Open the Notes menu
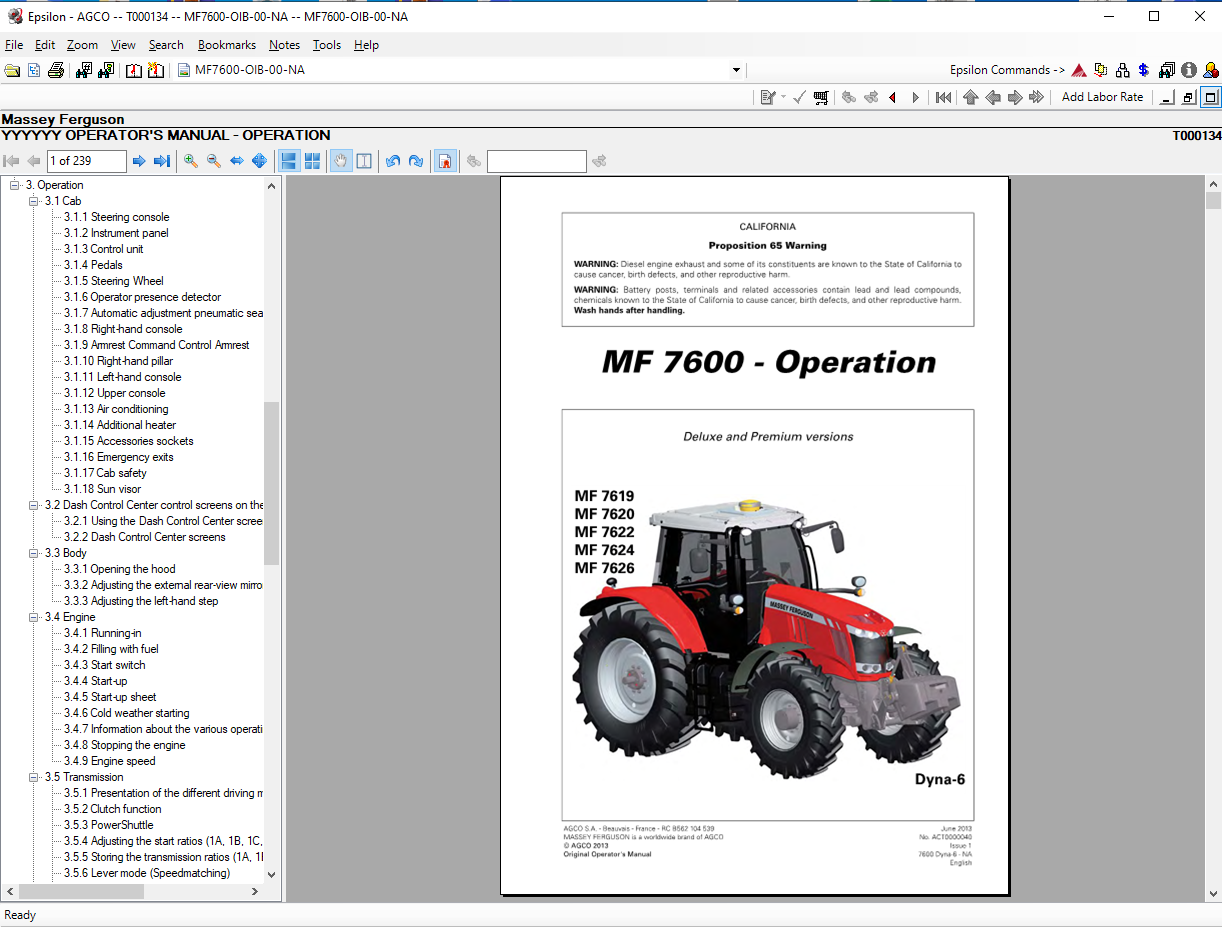Viewport: 1222px width, 927px height. [x=284, y=45]
